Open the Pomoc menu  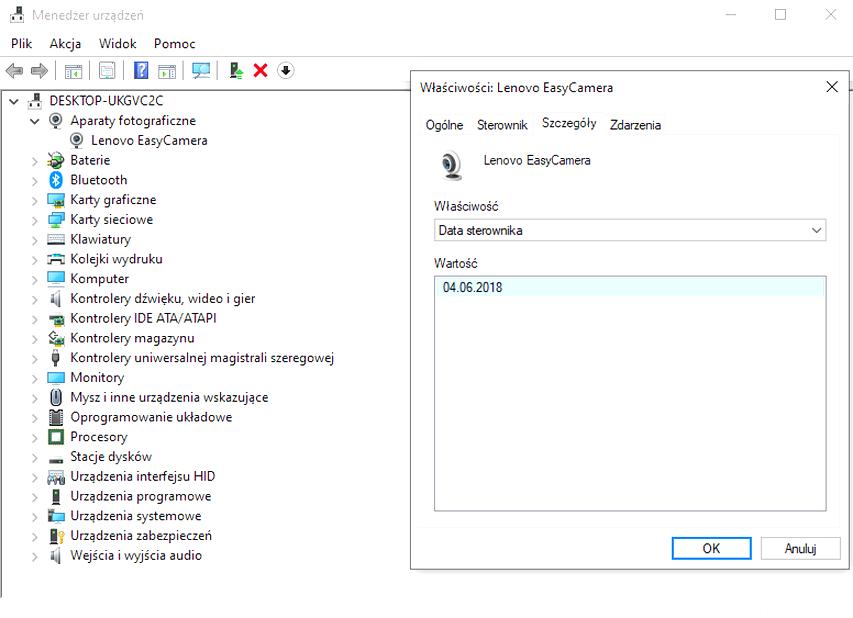[x=175, y=44]
